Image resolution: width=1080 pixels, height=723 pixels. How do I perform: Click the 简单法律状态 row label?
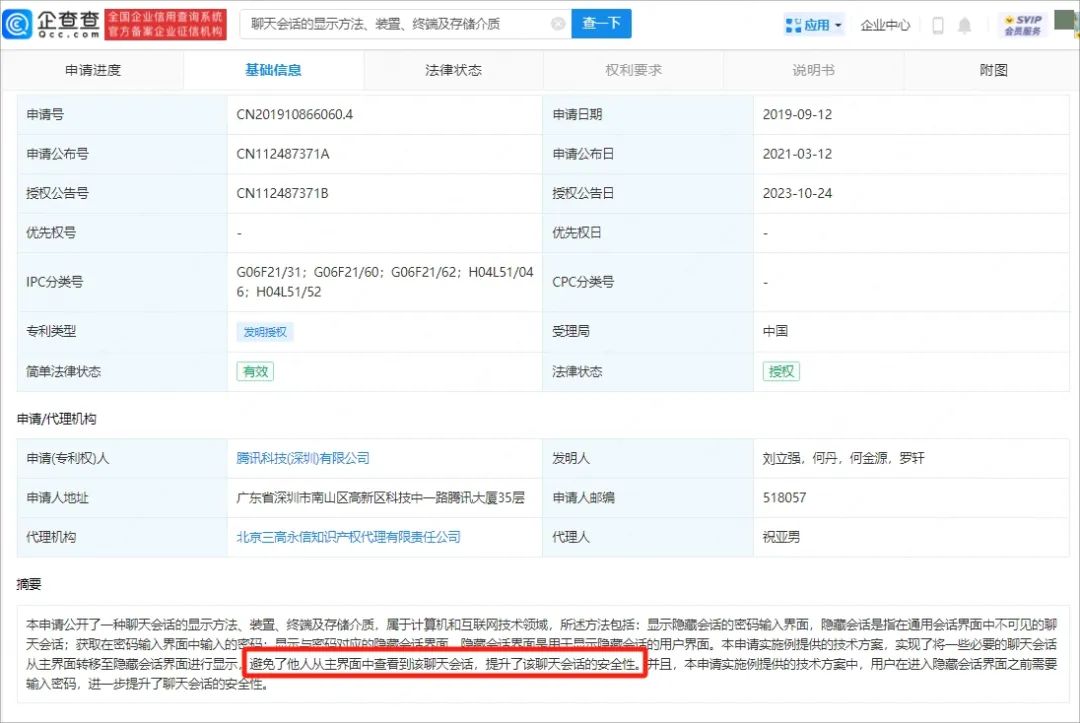[x=63, y=372]
